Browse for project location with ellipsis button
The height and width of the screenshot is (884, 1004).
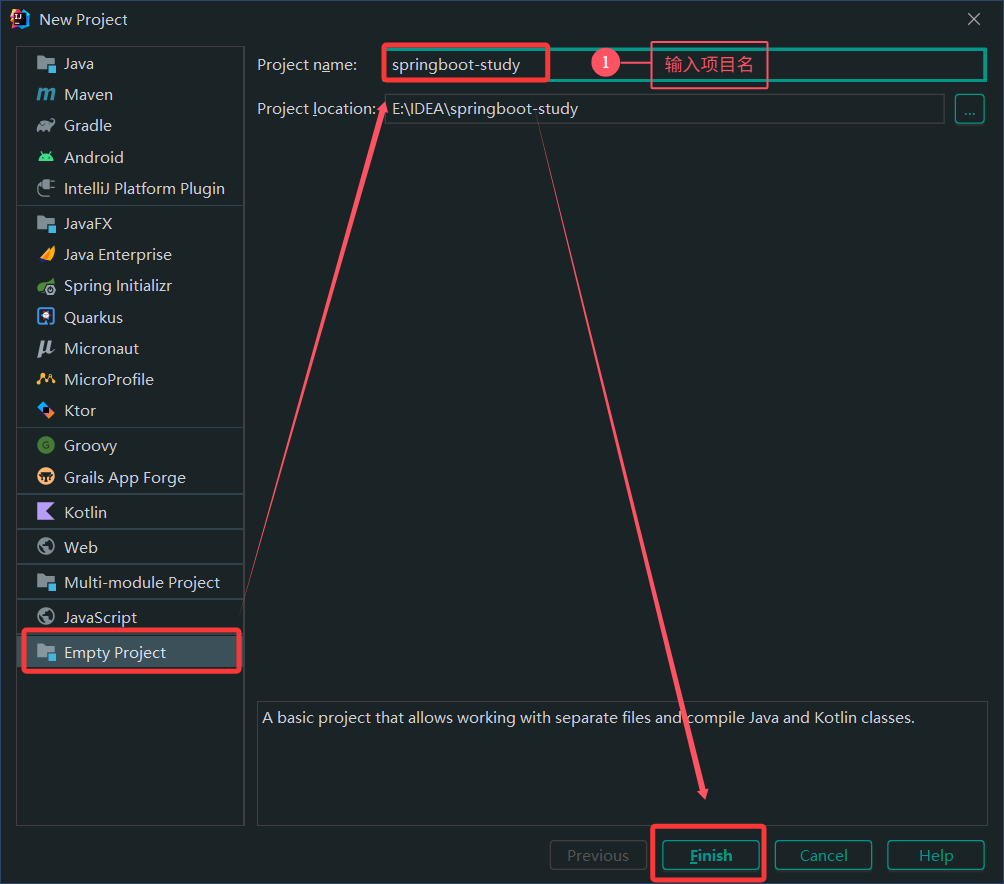point(969,109)
